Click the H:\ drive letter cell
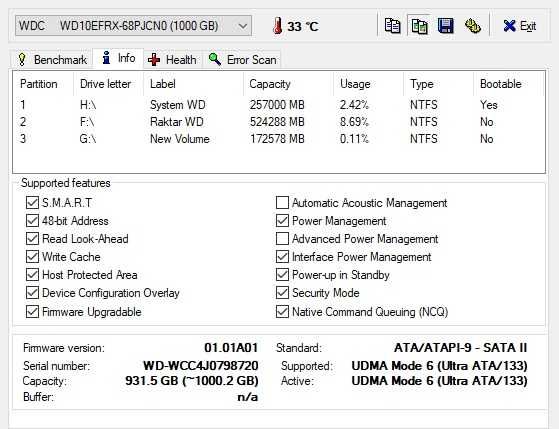Viewport: 559px width, 429px height. [x=88, y=105]
